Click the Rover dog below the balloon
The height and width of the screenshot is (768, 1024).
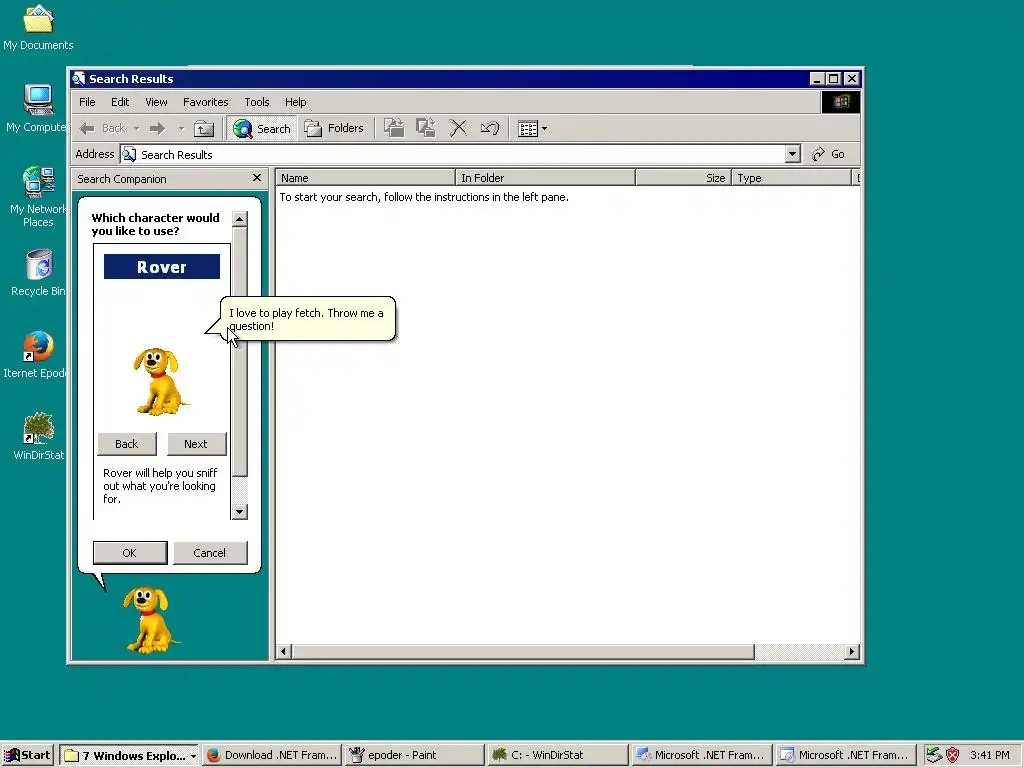coord(150,619)
